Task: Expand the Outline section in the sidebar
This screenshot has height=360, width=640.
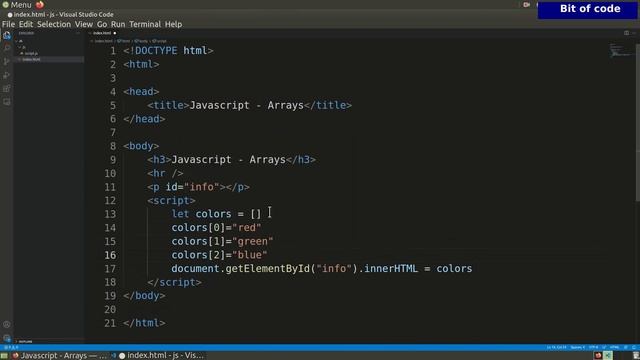Action: 24,342
